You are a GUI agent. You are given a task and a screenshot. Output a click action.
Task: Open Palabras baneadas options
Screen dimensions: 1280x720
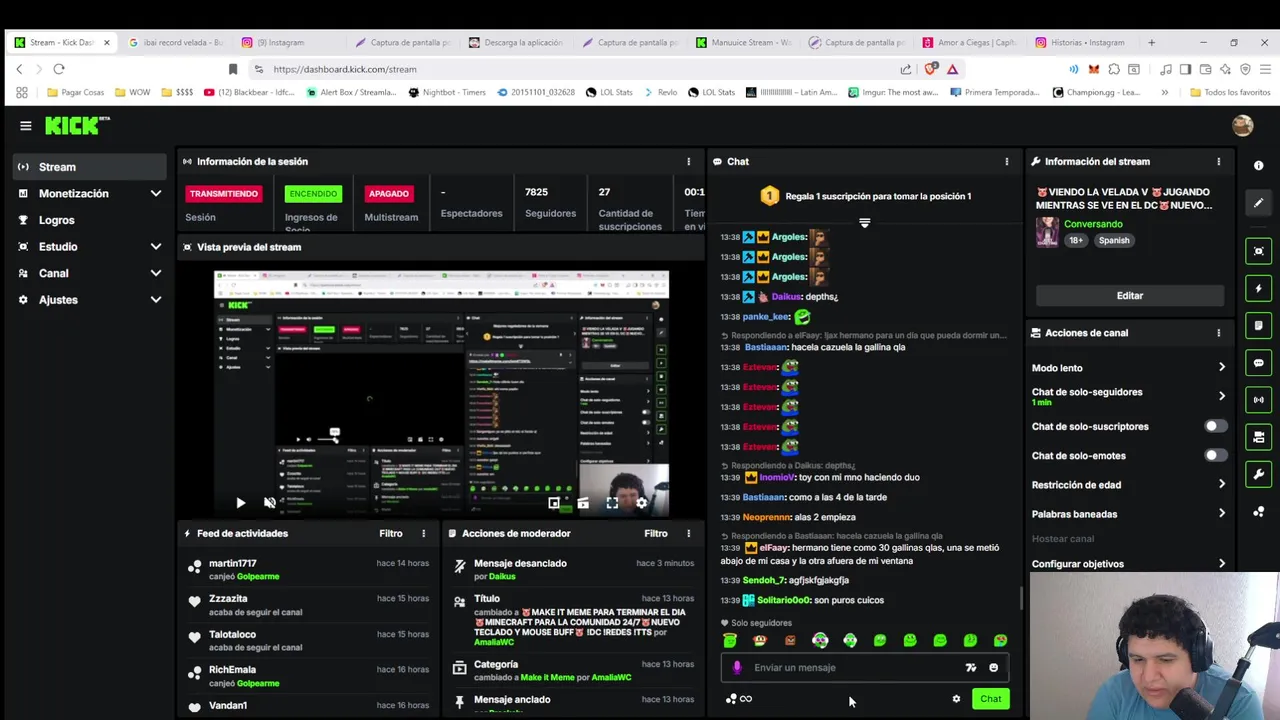[x=1128, y=514]
